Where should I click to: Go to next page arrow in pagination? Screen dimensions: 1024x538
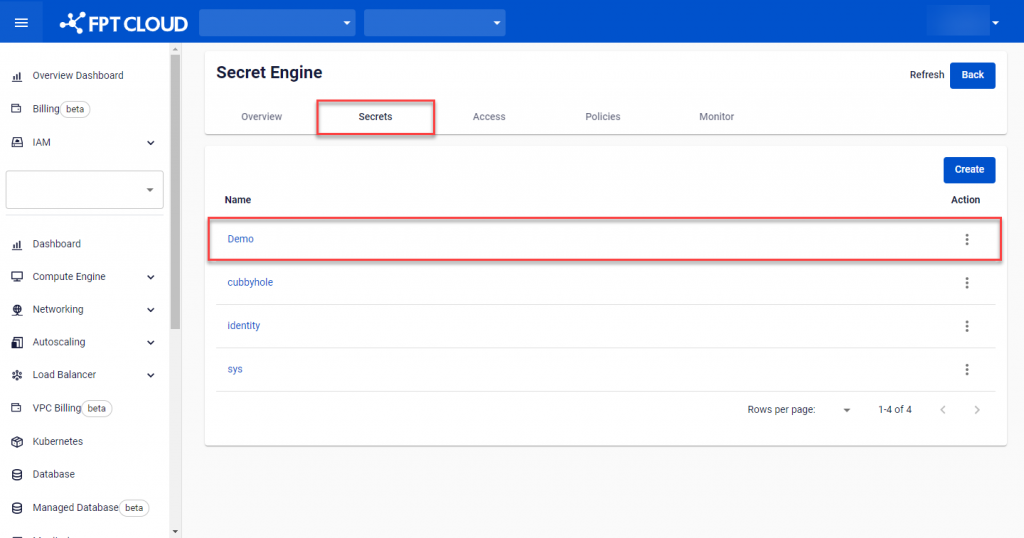coord(977,410)
